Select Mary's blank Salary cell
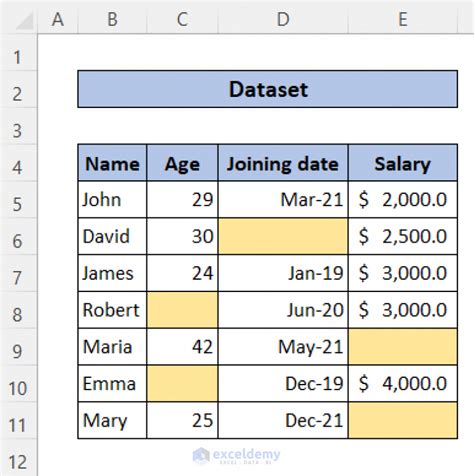The image size is (474, 476). click(x=403, y=420)
